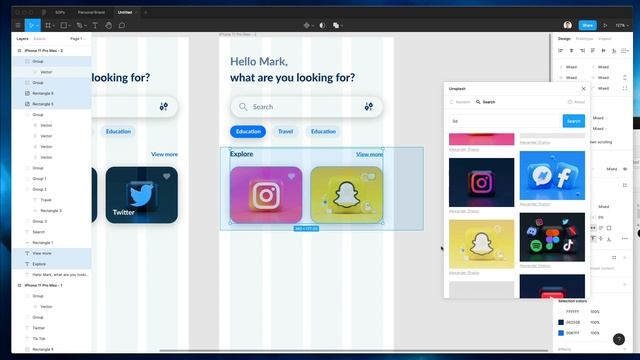Click the Align left icon
The image size is (640, 360).
pyautogui.click(x=560, y=51)
